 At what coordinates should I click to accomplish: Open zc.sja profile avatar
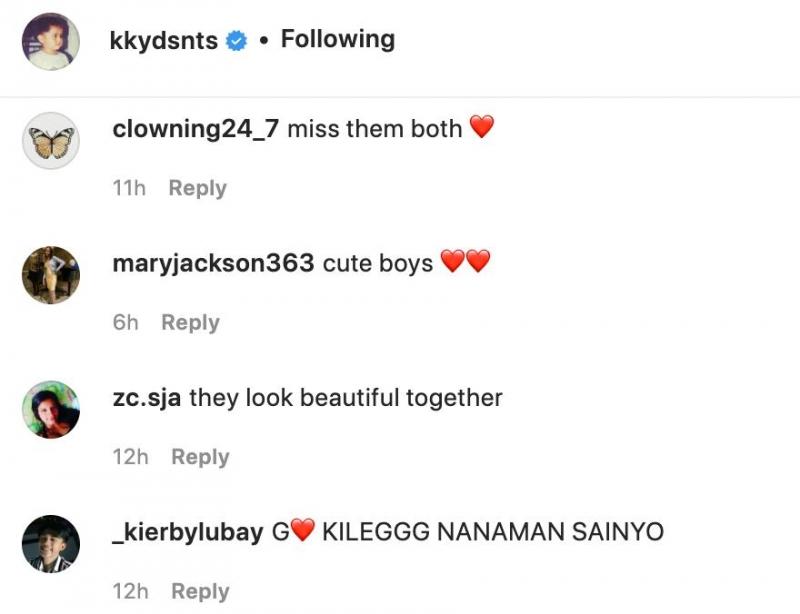point(51,410)
